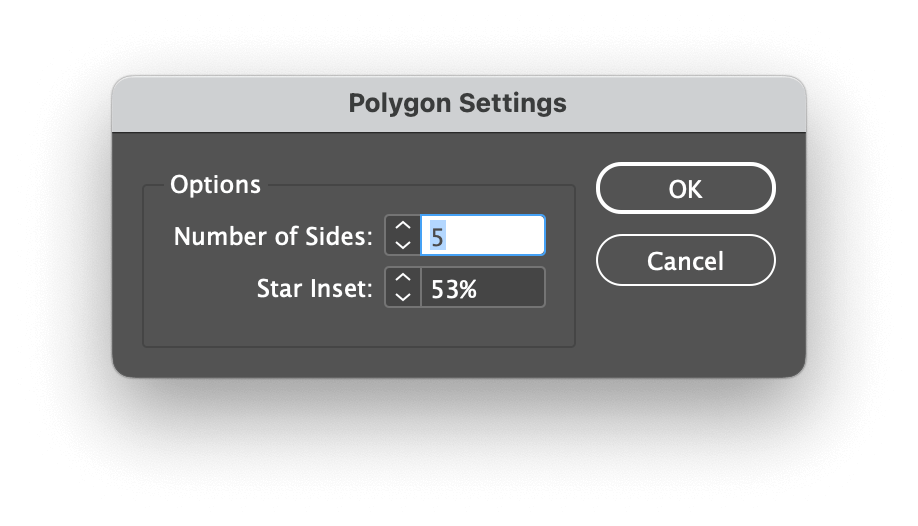Click into the Star Inset value field
Screen dimensions: 918x526
click(483, 288)
